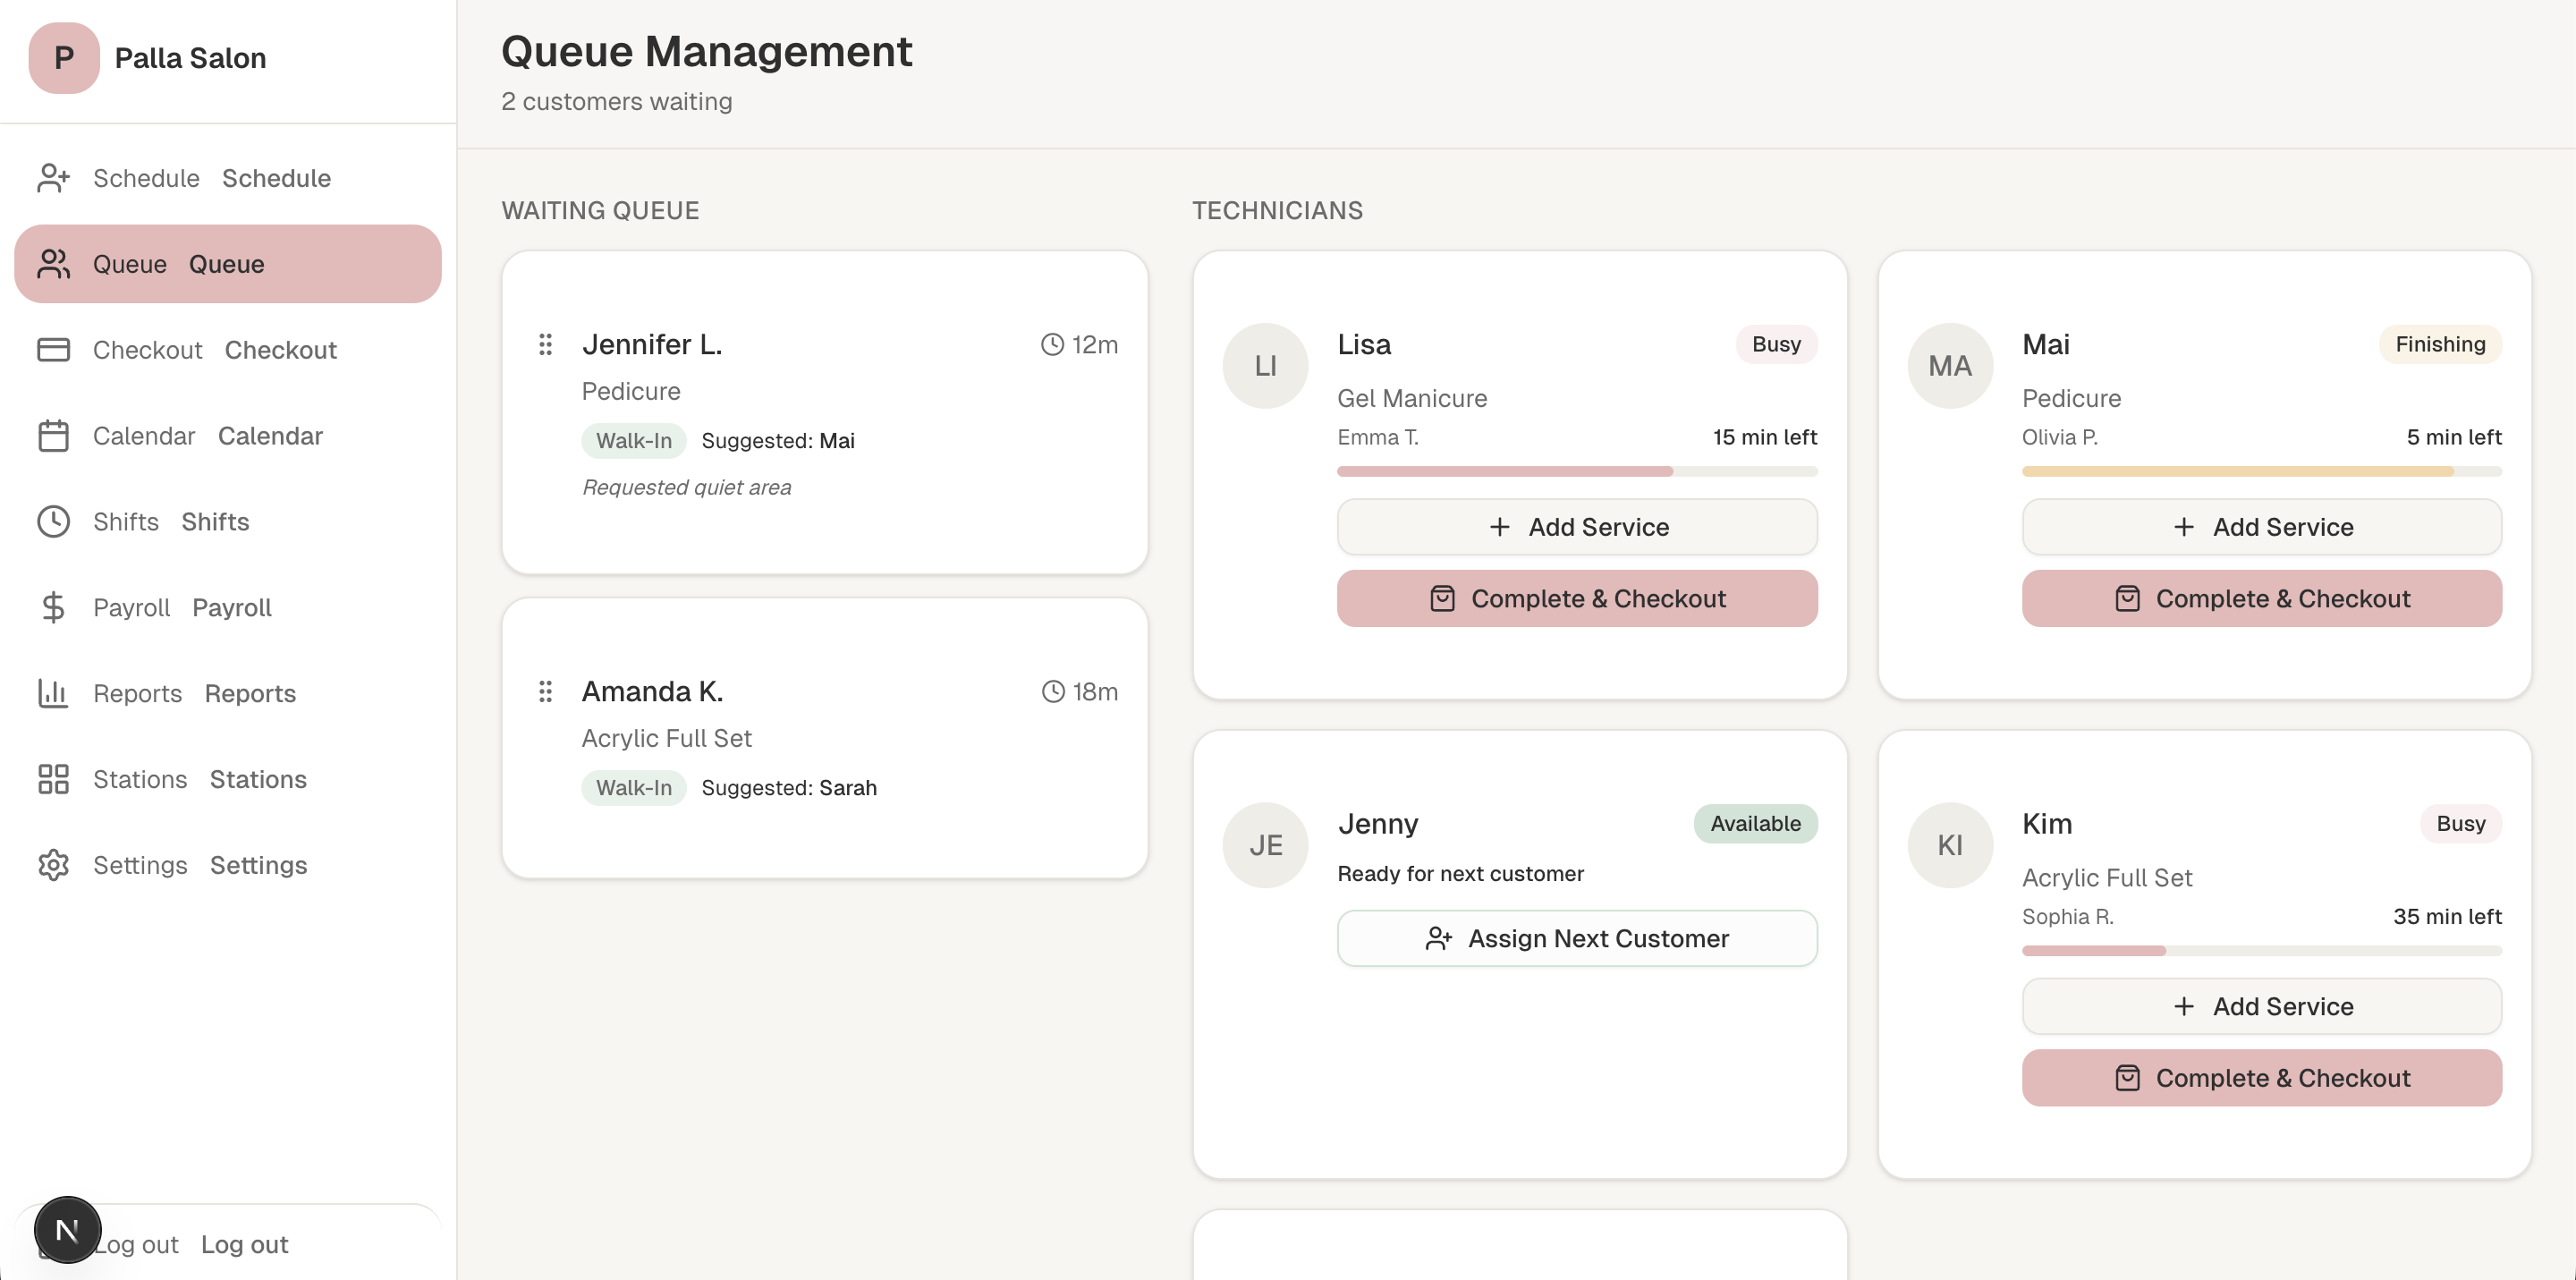Click Lisa's LI avatar circle
The image size is (2576, 1280).
(1265, 366)
